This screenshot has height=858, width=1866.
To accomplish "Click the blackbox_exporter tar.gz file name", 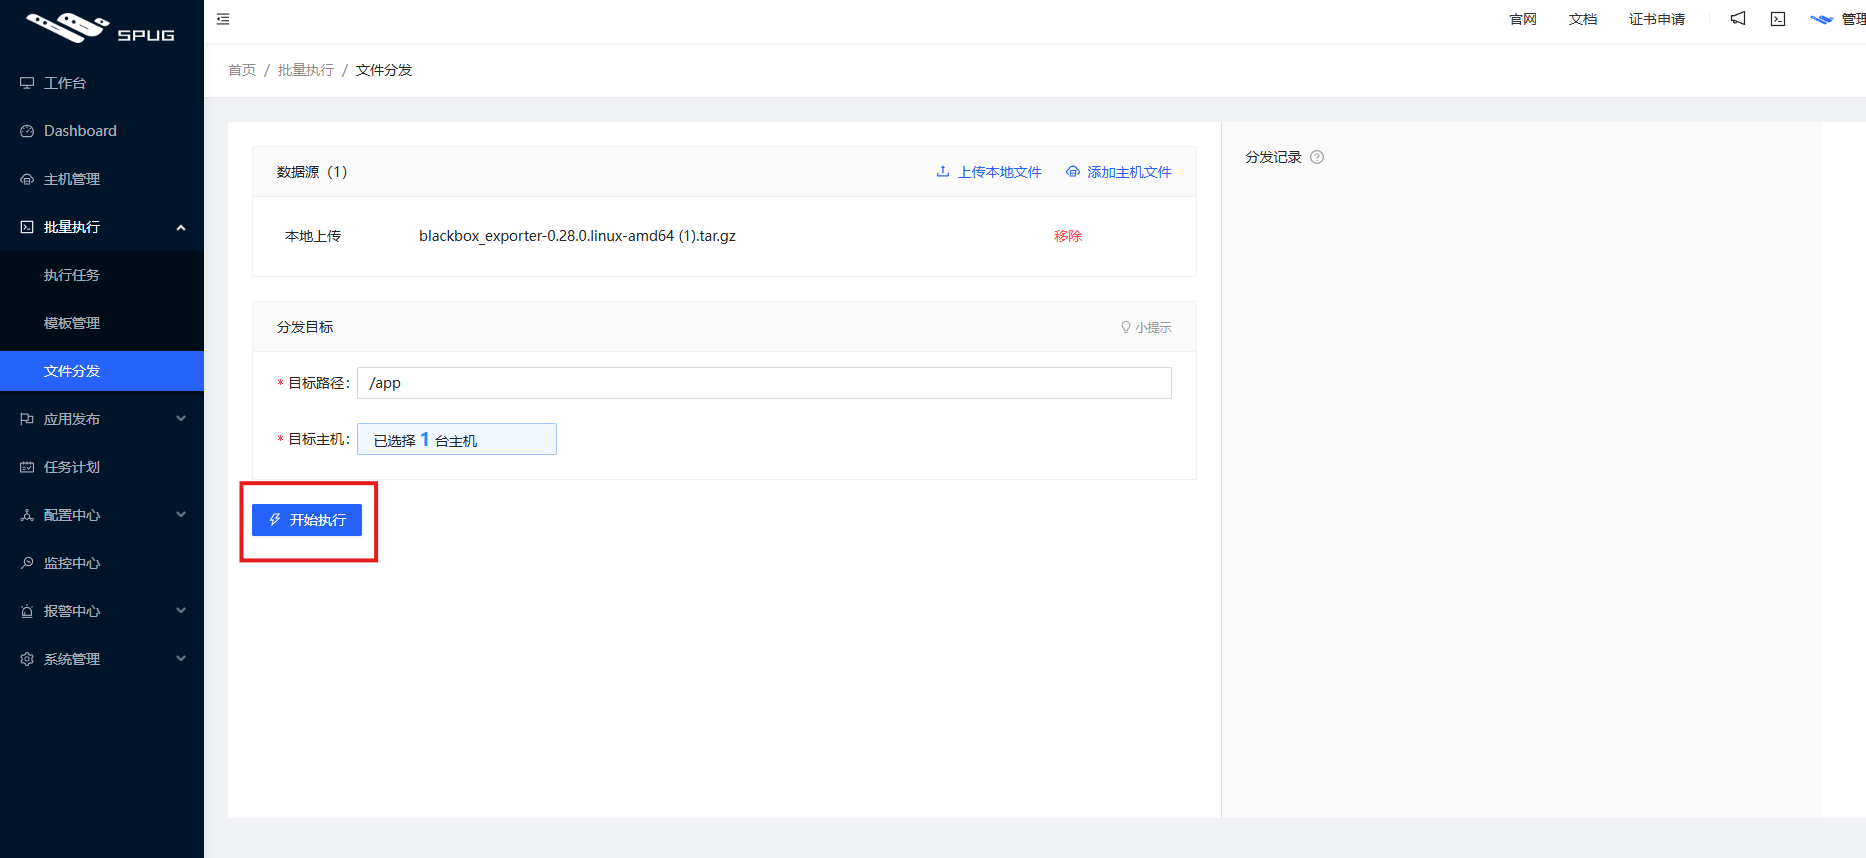I will point(577,236).
